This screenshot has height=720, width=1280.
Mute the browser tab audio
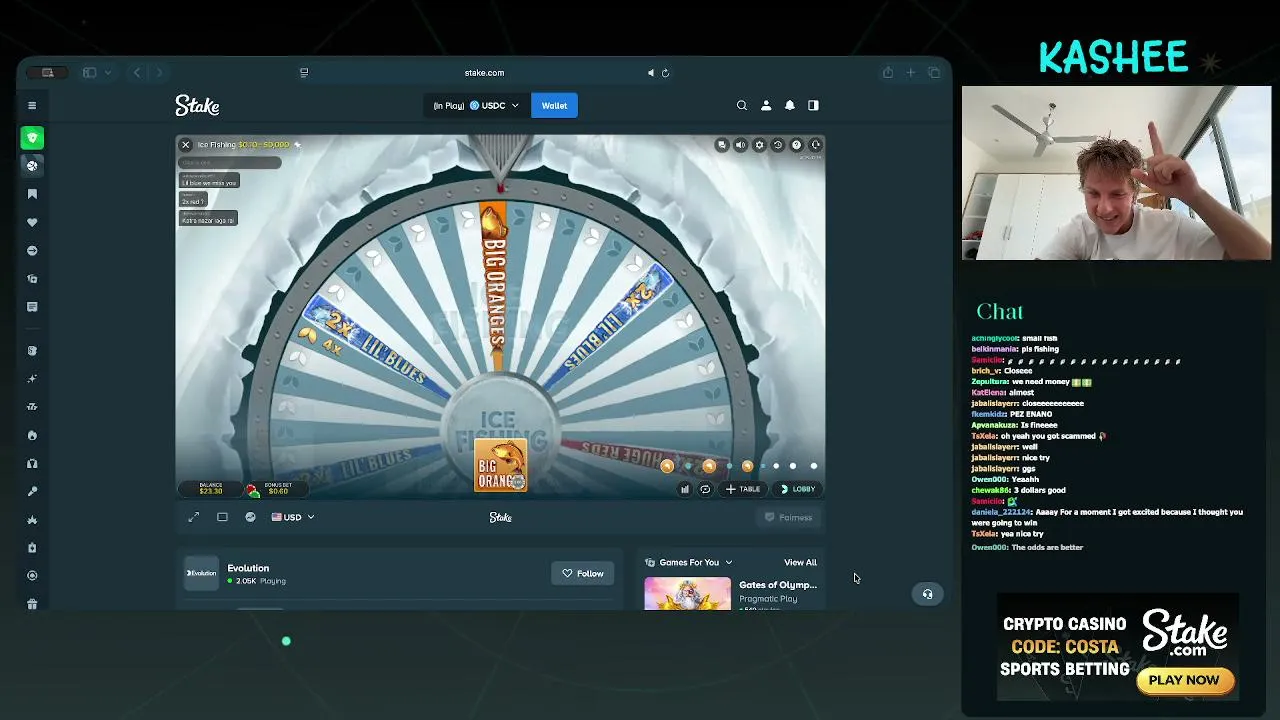[651, 73]
